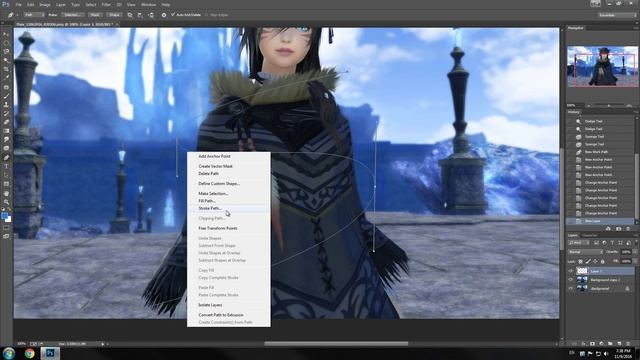Uncheck the Auto Add/Delete checkbox
Screen dimensions: 640x360
coord(173,15)
